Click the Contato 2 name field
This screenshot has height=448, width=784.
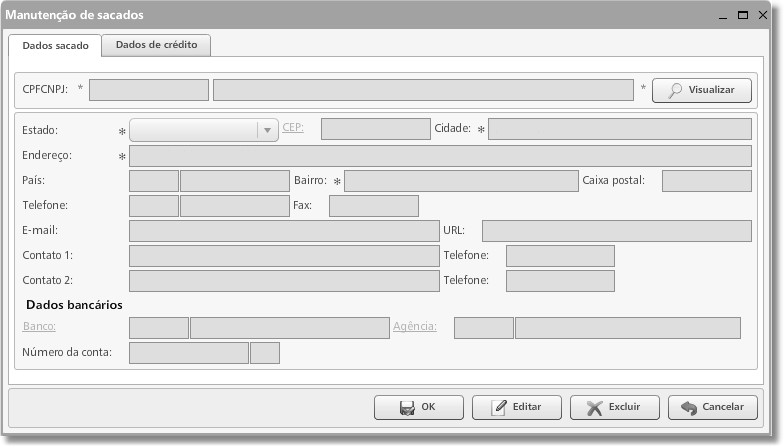pos(284,281)
